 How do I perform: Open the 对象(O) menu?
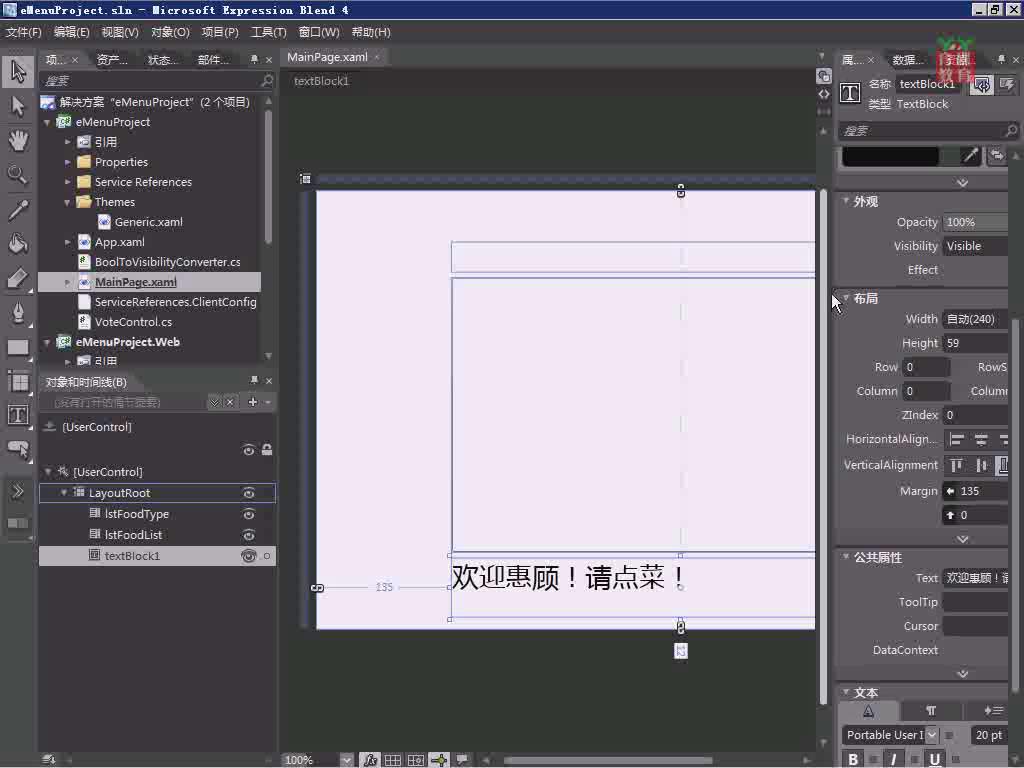coord(170,32)
